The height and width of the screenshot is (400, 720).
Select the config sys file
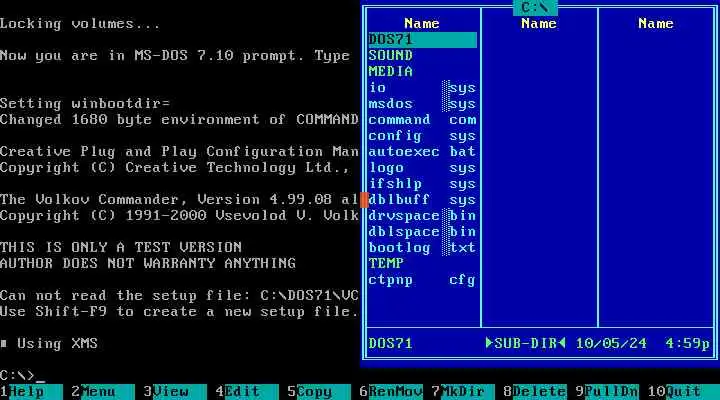click(422, 136)
